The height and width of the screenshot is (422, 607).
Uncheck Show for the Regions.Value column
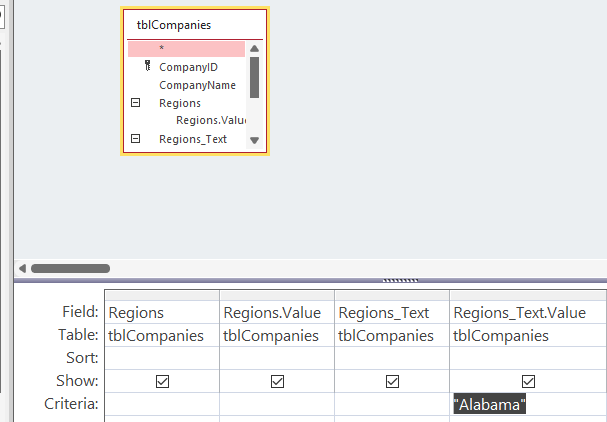tap(277, 381)
